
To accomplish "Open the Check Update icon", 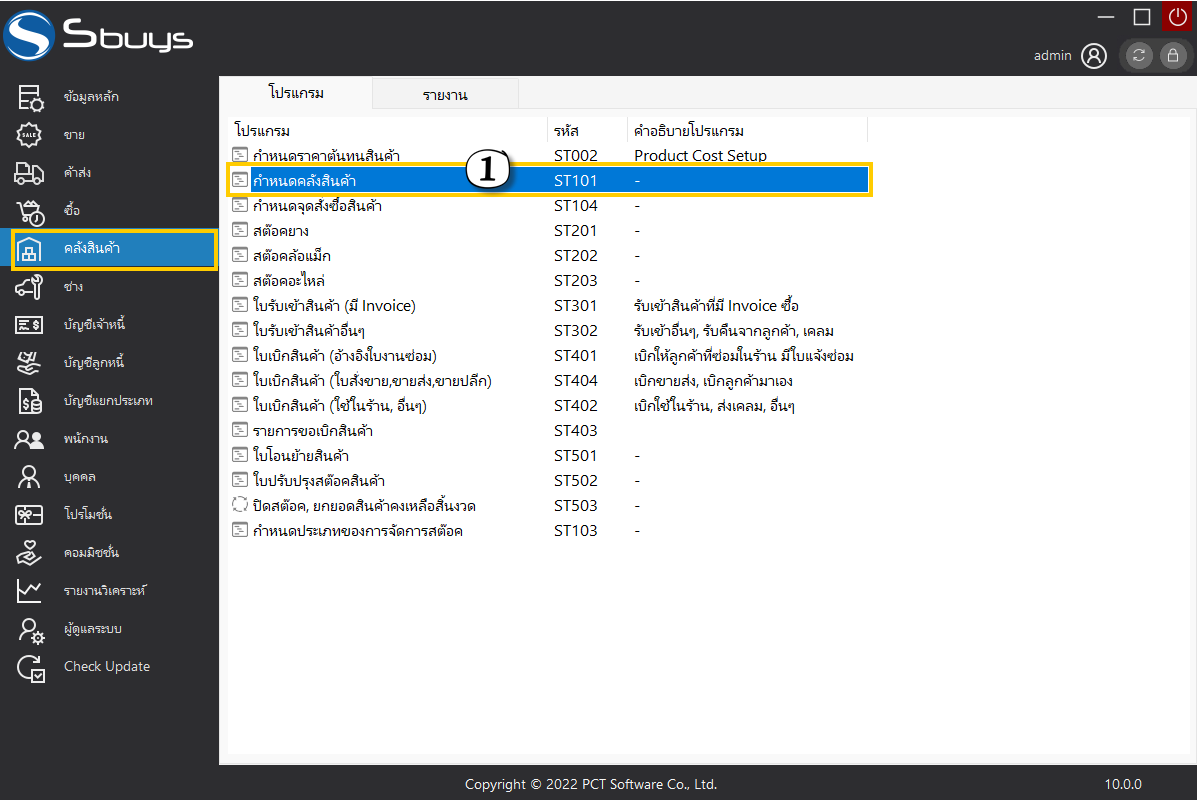I will pos(30,667).
